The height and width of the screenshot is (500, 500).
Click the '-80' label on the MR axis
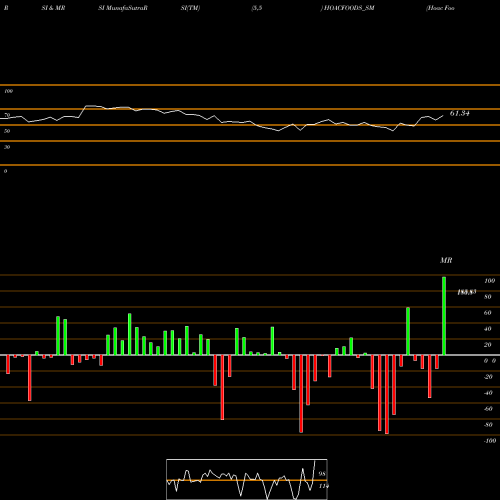pos(488,425)
